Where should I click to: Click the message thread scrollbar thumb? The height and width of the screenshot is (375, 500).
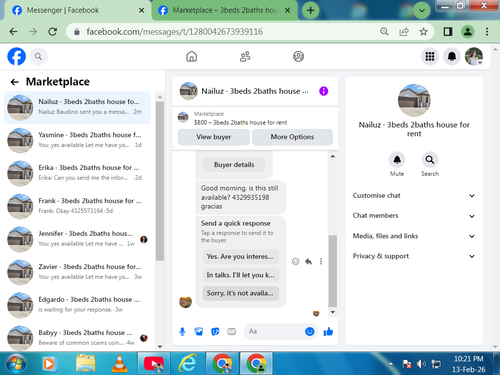(333, 271)
